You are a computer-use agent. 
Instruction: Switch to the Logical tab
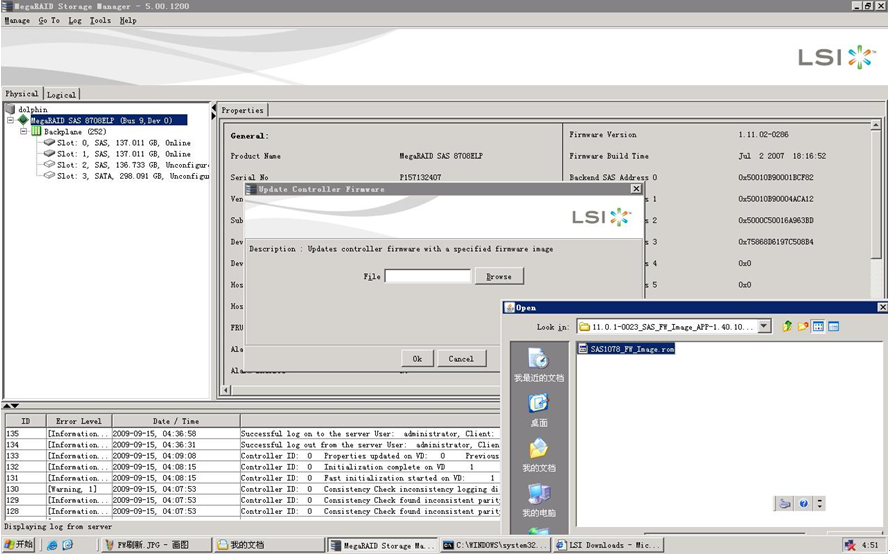click(61, 94)
